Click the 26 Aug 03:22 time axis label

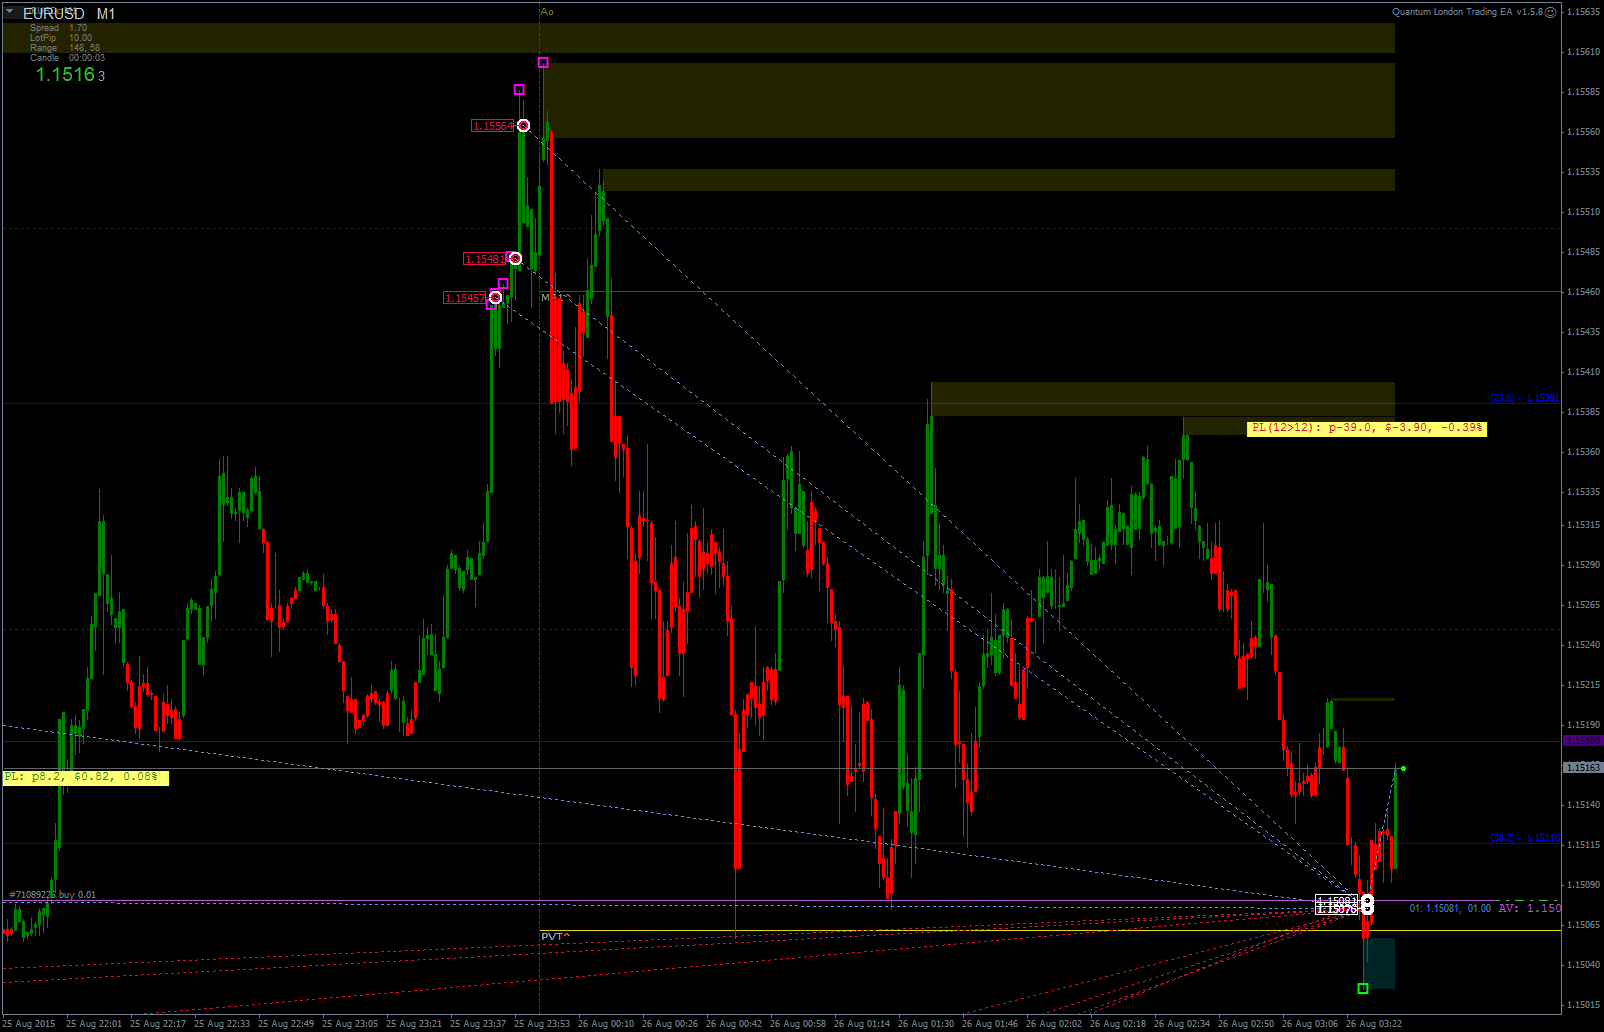click(x=1374, y=1024)
